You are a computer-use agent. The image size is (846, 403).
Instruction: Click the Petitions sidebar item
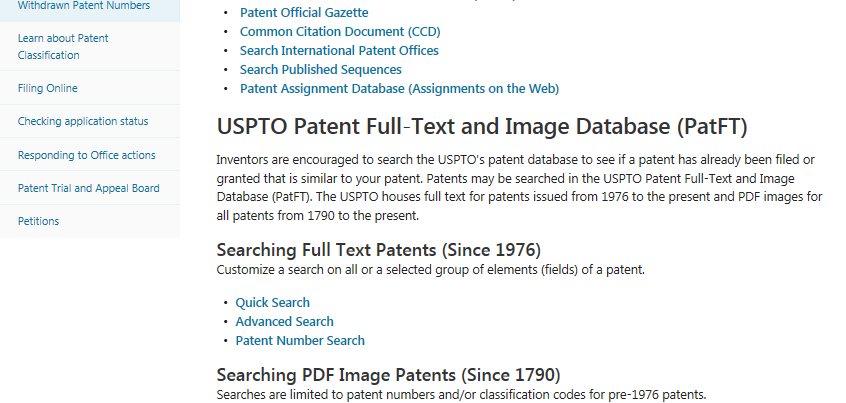pyautogui.click(x=38, y=221)
